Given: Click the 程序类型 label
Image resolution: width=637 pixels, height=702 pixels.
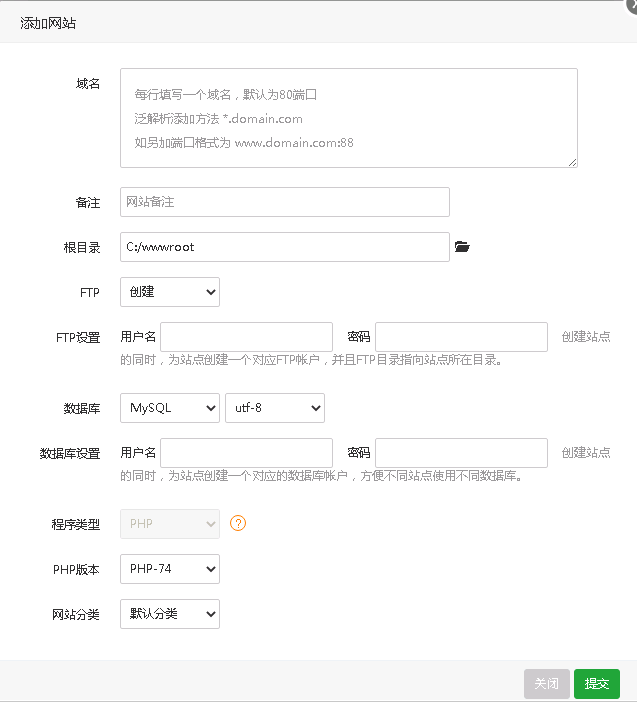Looking at the screenshot, I should 76,524.
